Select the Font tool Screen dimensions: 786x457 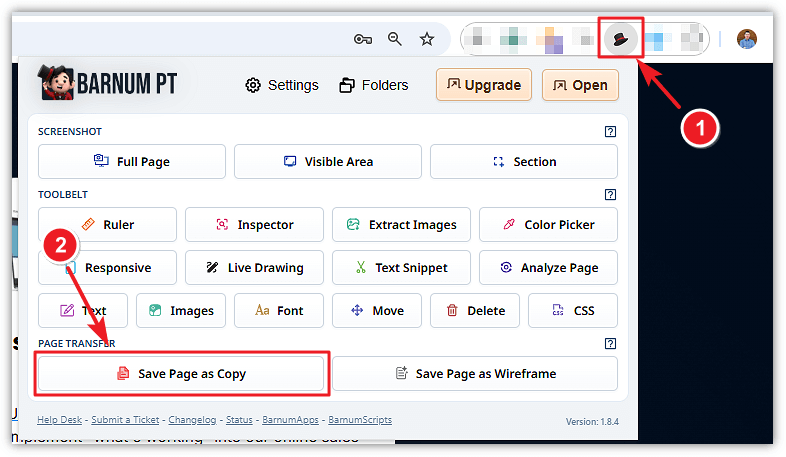click(279, 311)
